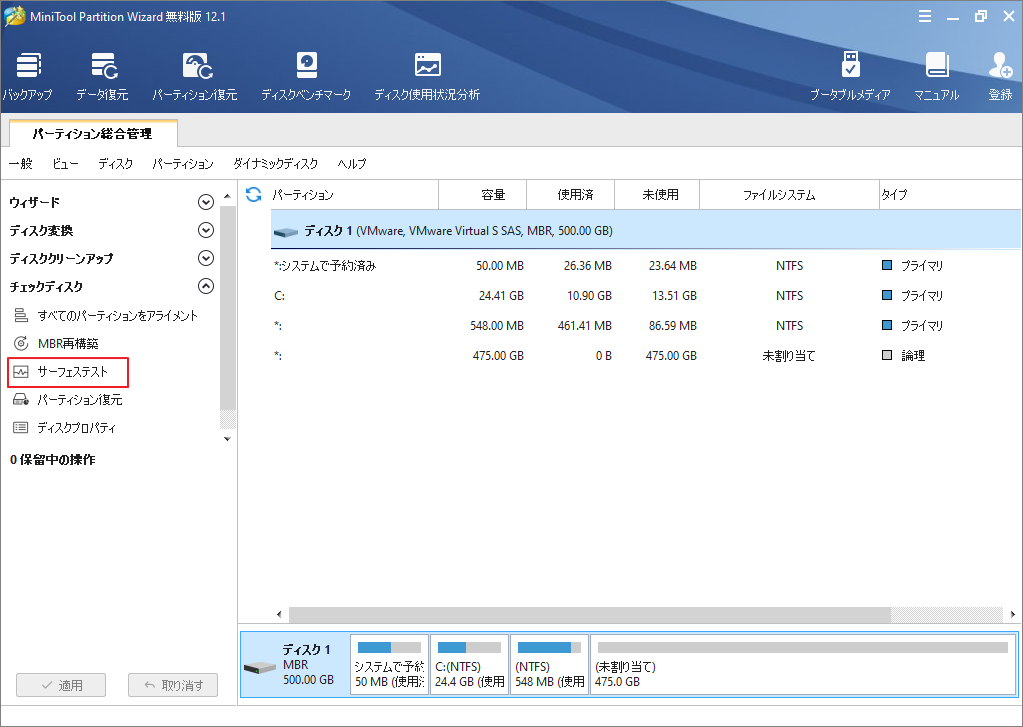Screen dimensions: 1023x727
Task: Open the ダイナミックディスク menu
Action: (x=275, y=163)
